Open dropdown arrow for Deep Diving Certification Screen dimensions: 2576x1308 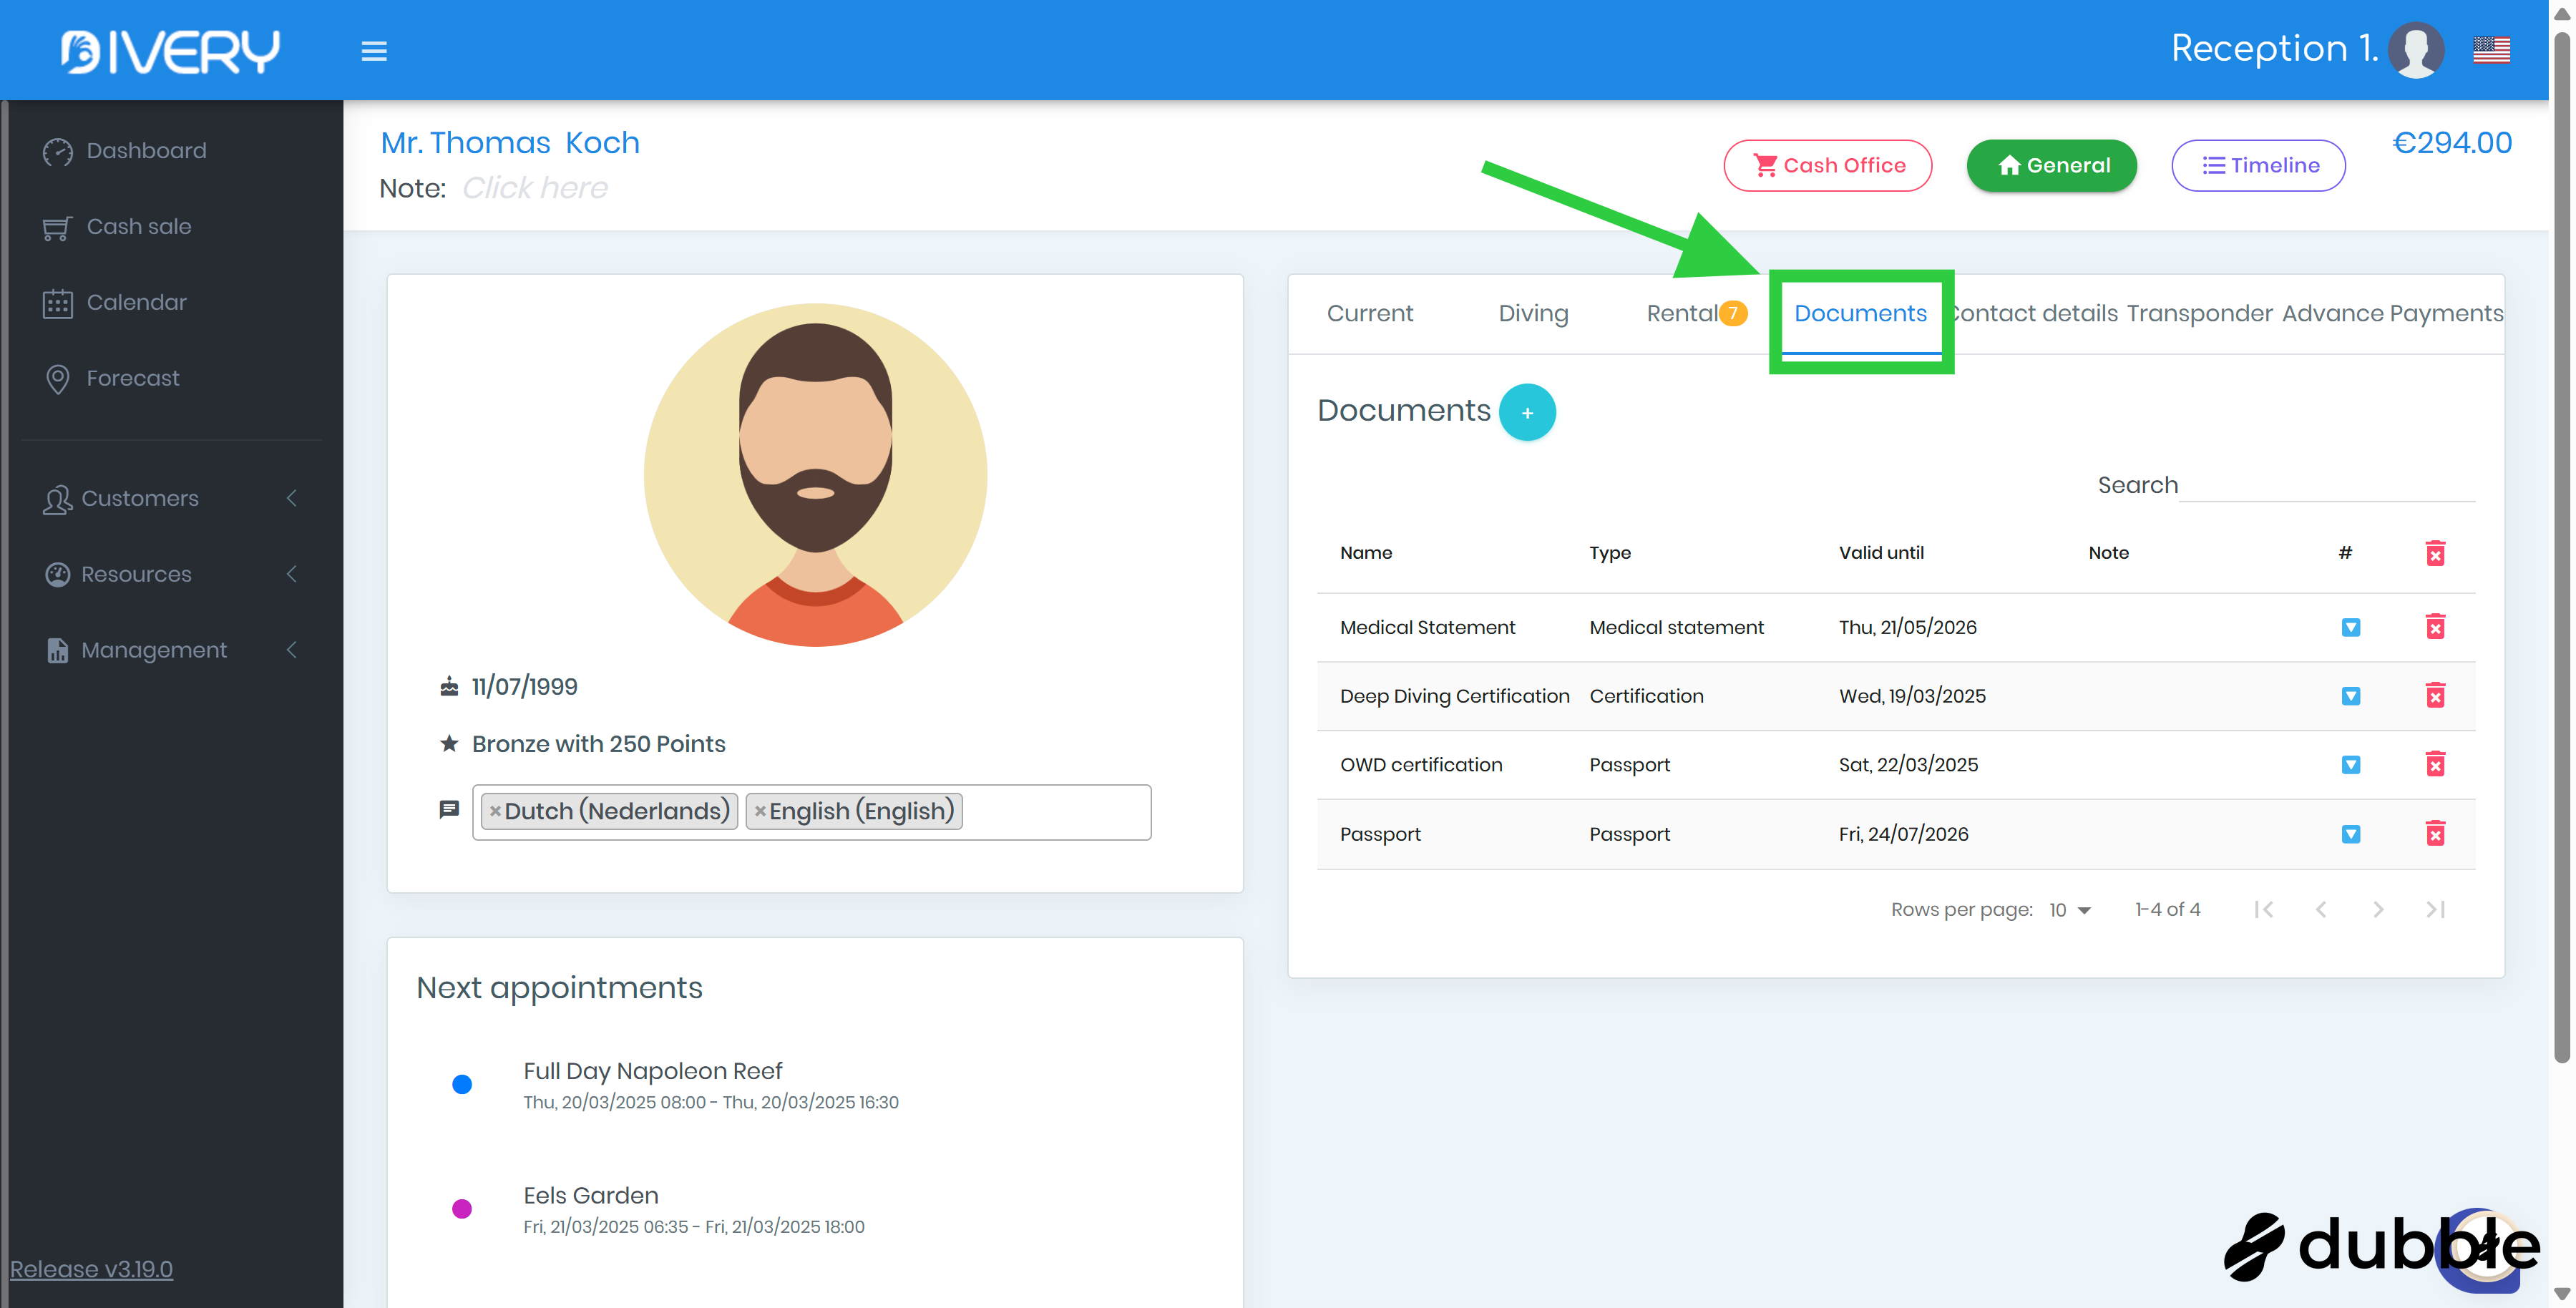coord(2350,696)
